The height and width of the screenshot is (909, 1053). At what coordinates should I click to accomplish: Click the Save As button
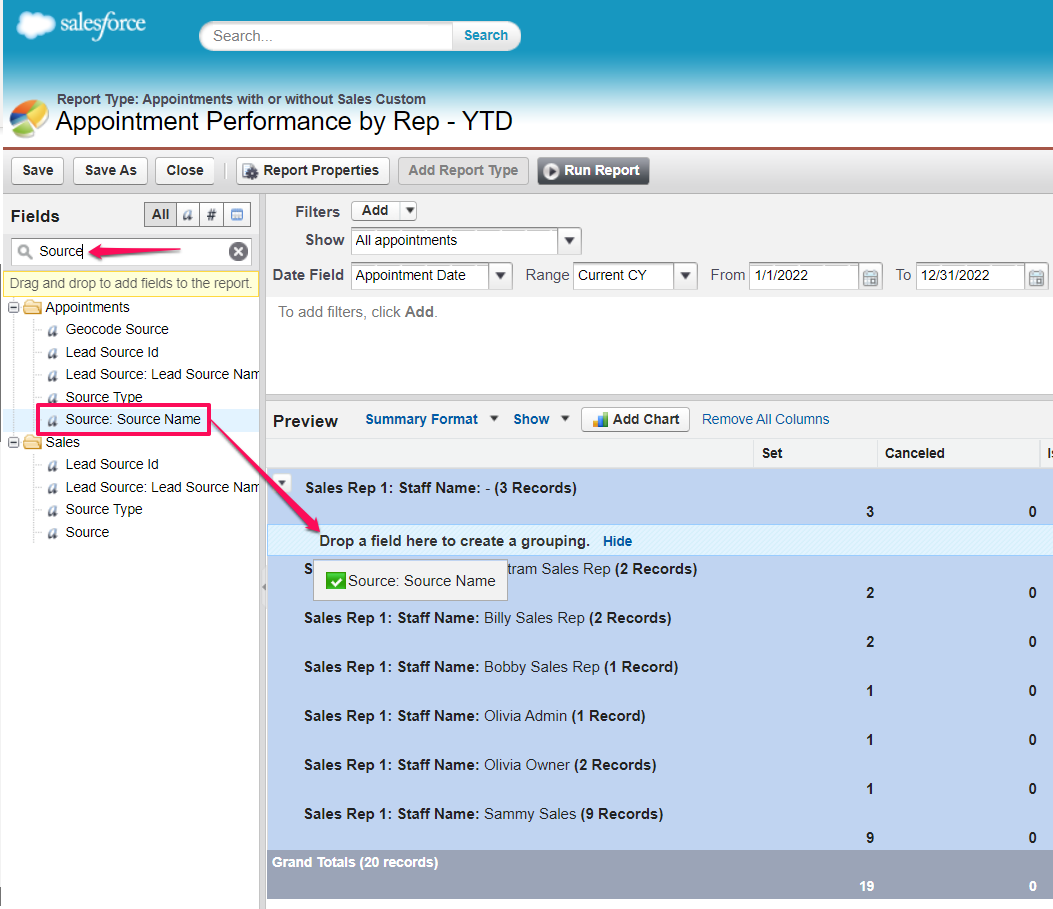[111, 171]
